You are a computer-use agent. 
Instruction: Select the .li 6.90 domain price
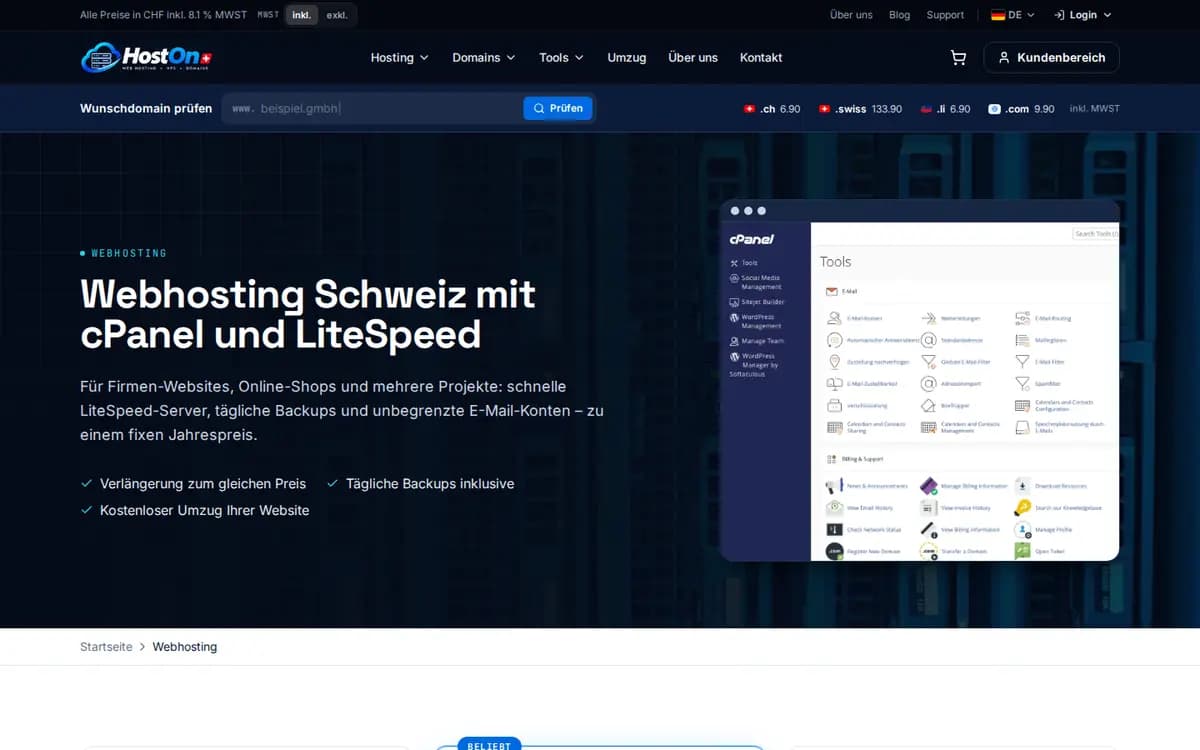[945, 108]
